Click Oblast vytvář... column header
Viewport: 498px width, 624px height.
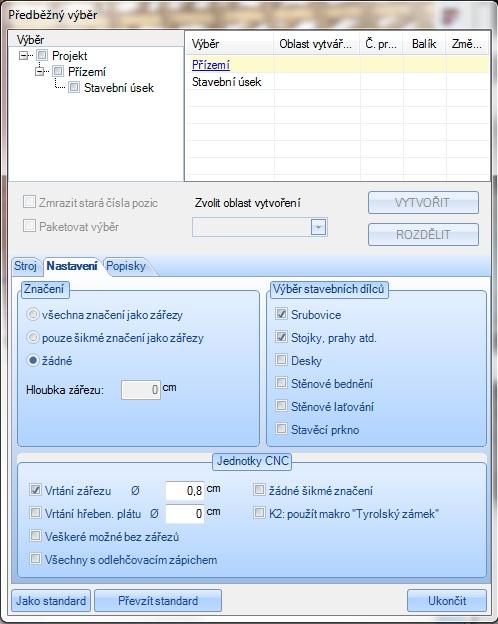tap(317, 44)
